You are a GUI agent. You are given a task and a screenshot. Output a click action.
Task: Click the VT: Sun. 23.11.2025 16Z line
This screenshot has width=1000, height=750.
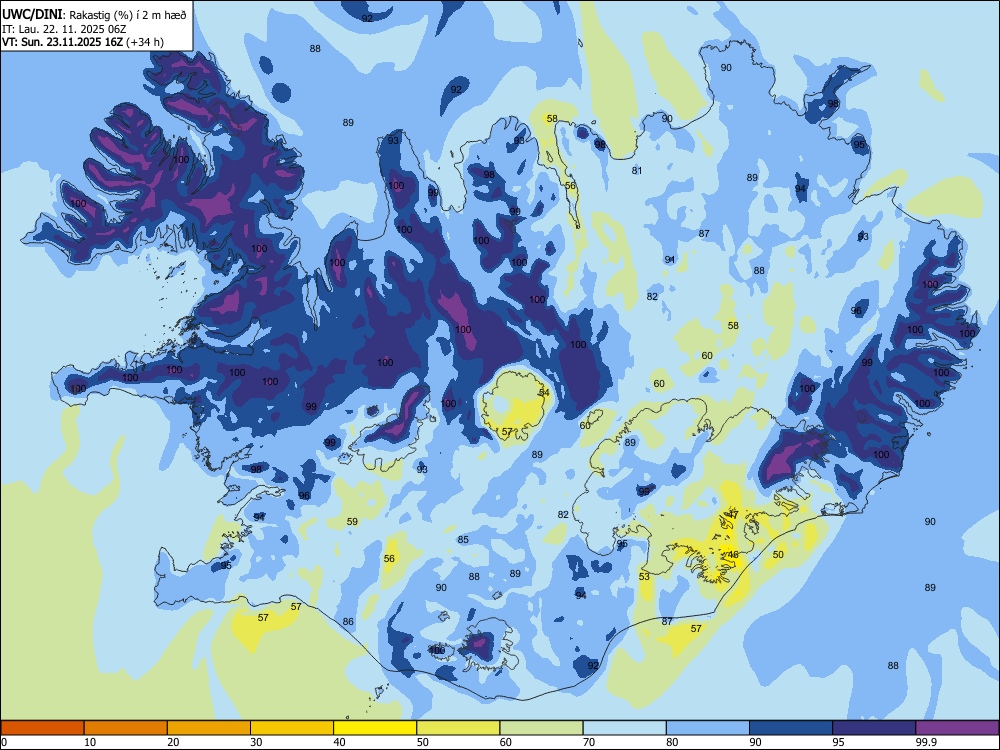[83, 42]
